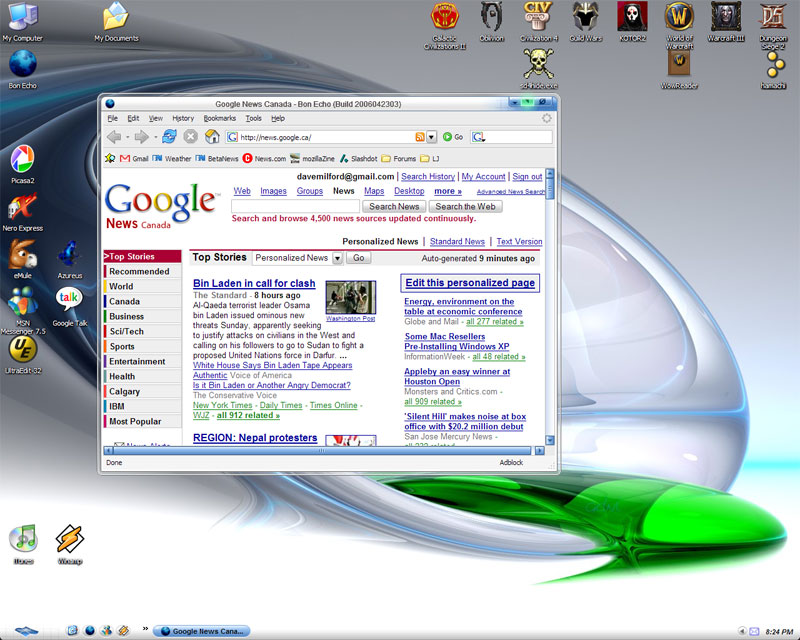This screenshot has height=640, width=800.
Task: Open the Bookmarks menu
Action: pyautogui.click(x=219, y=118)
